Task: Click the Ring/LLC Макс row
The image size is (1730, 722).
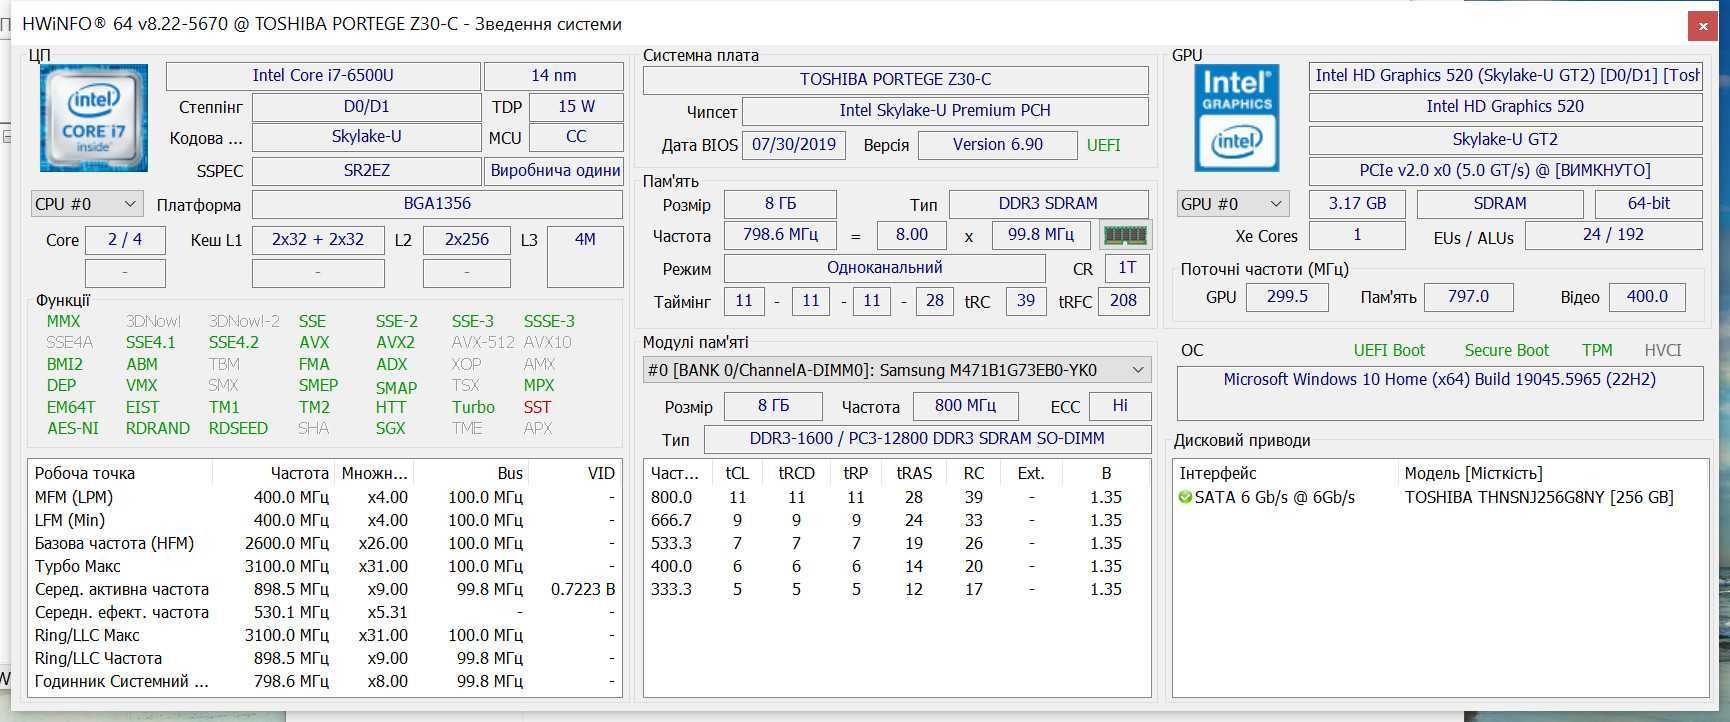Action: tap(325, 635)
